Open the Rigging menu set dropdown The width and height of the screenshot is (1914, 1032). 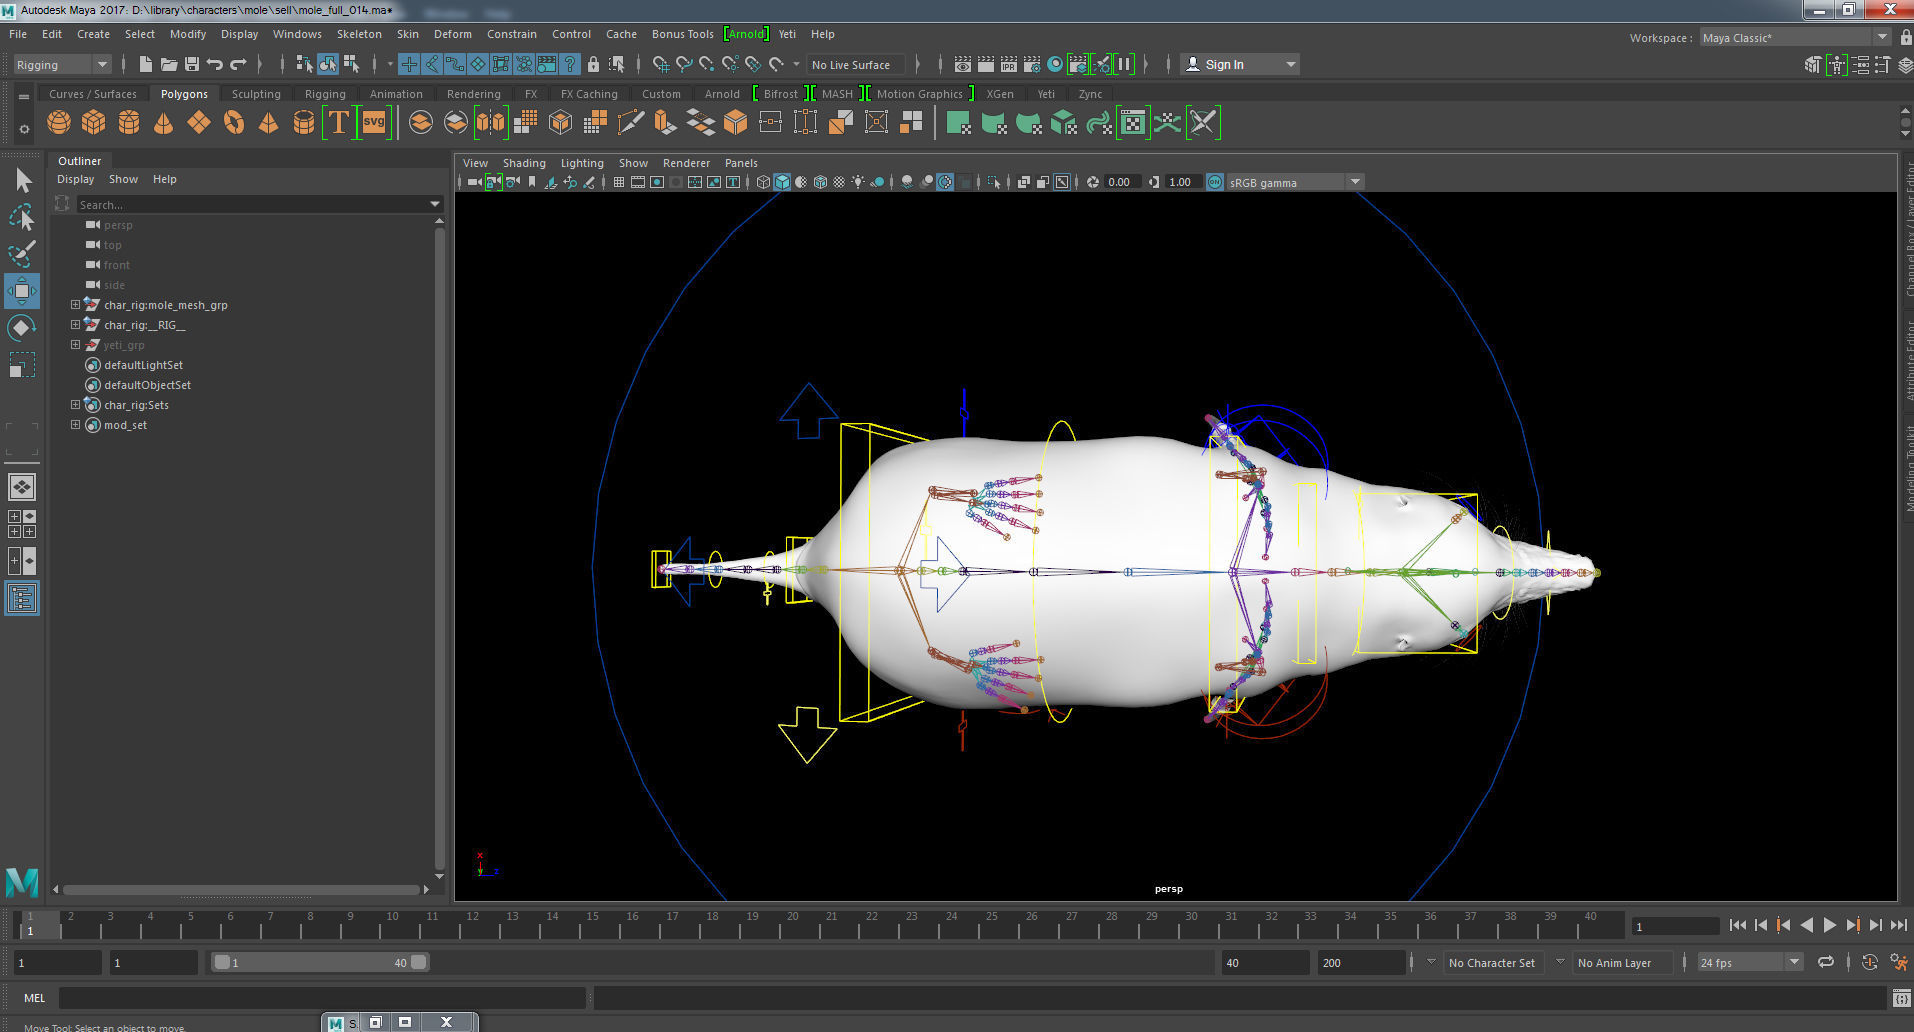coord(62,64)
